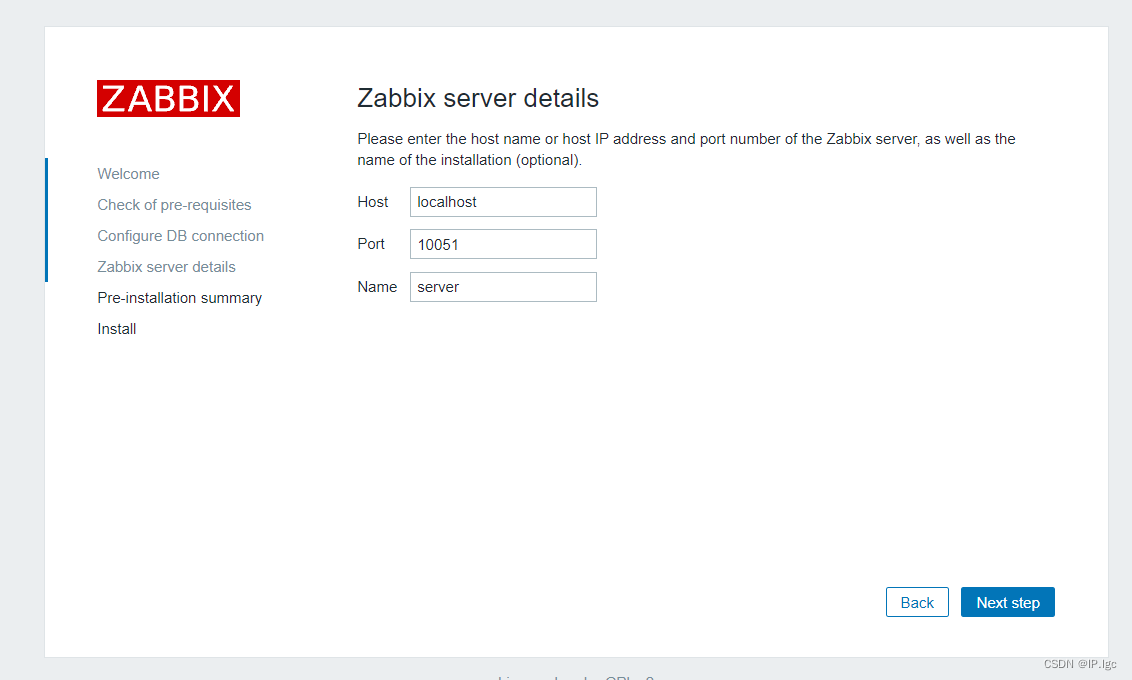Click the 'Zabbix server details' page heading

pyautogui.click(x=478, y=98)
